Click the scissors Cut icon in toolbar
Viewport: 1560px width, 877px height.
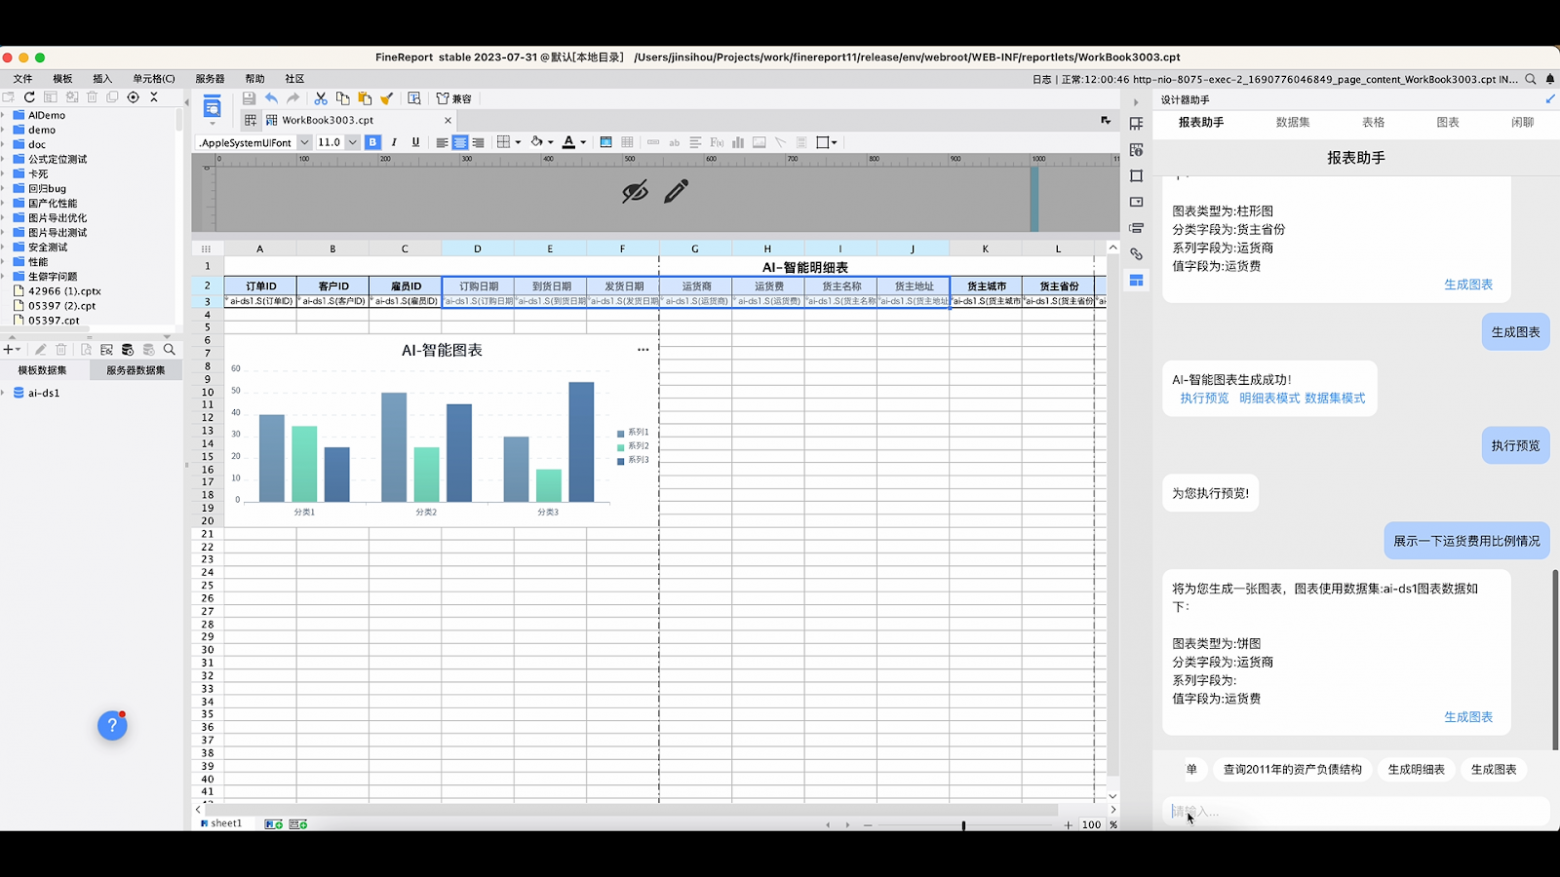pyautogui.click(x=320, y=99)
